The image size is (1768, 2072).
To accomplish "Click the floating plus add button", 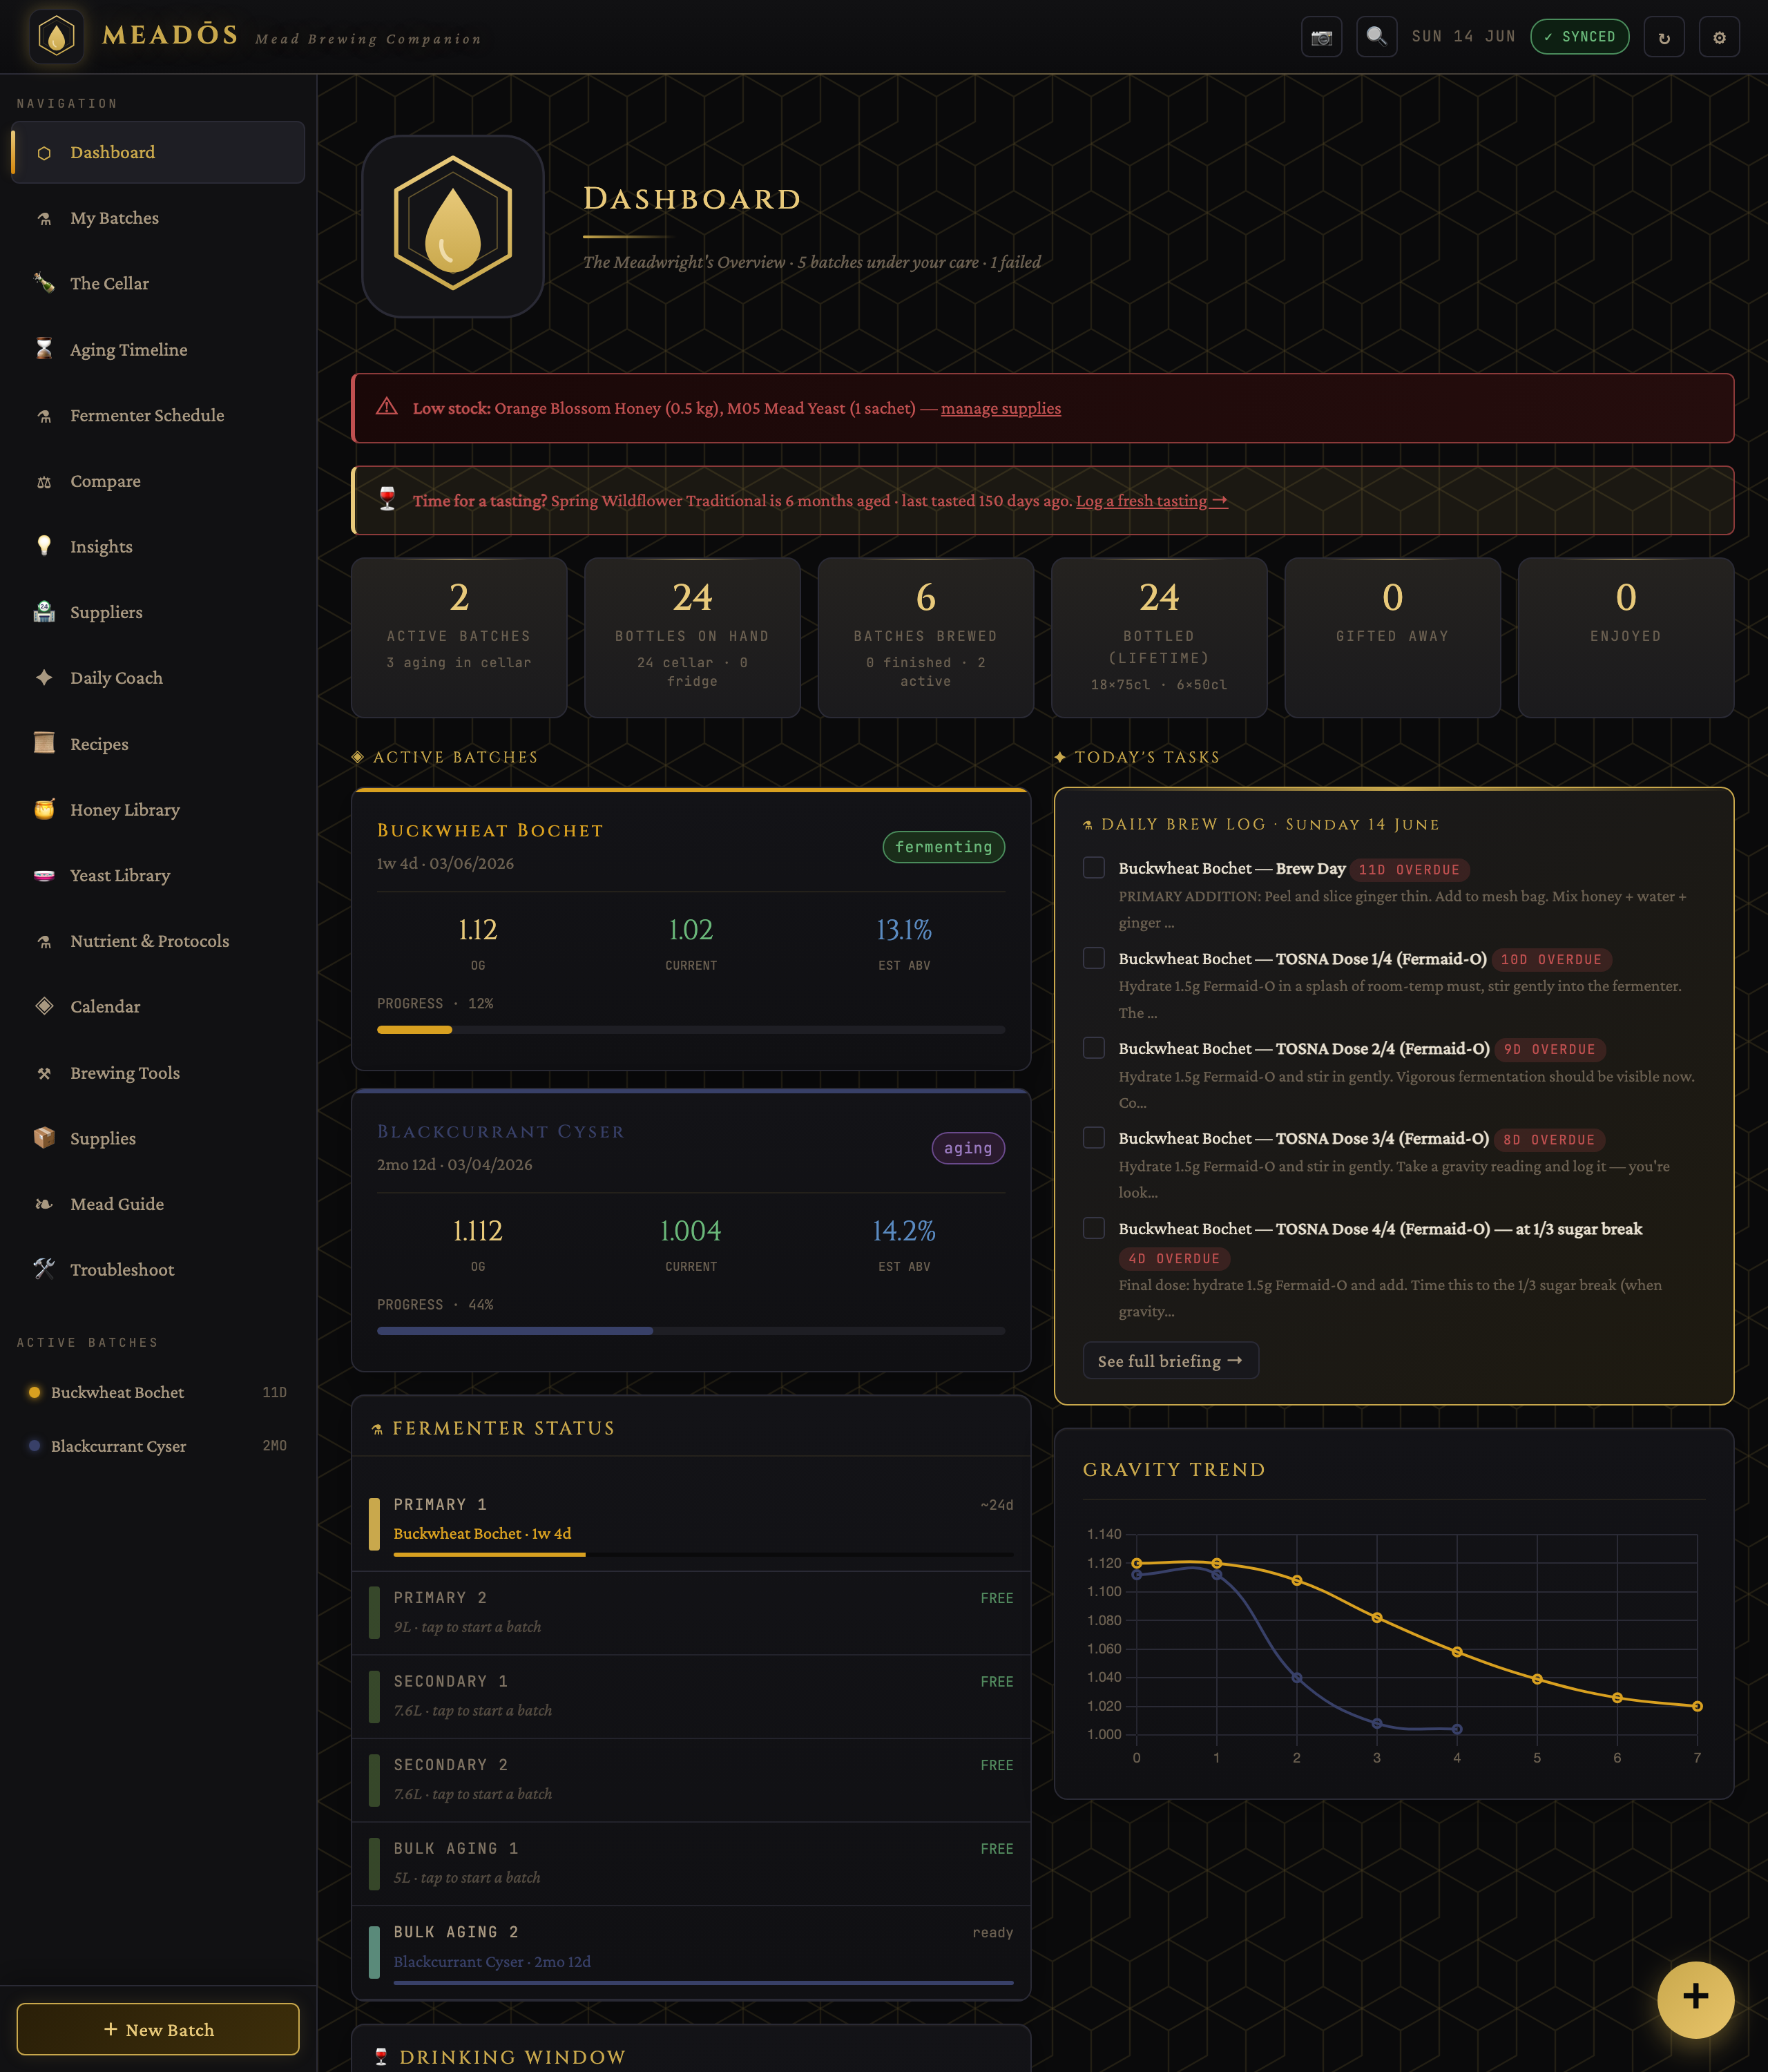I will pos(1695,1999).
